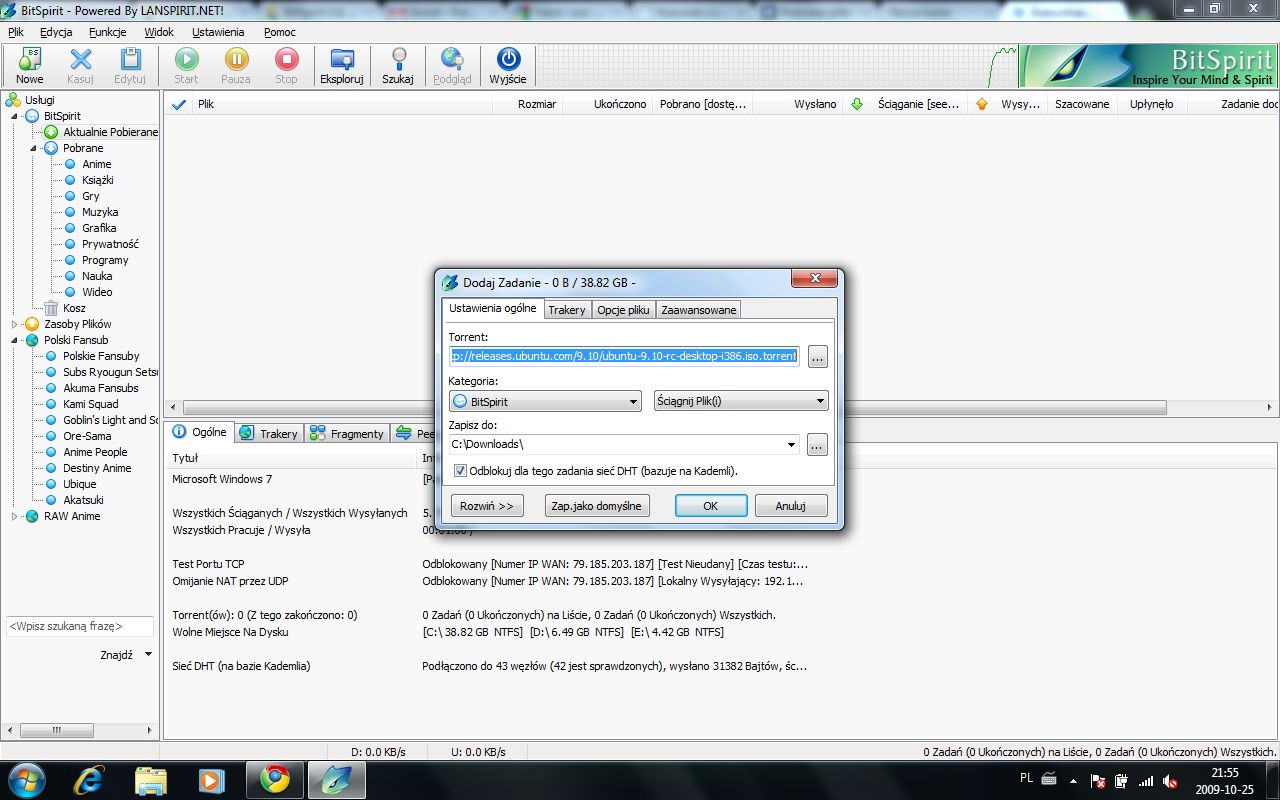Click the horizontal list scrollbar

click(675, 408)
